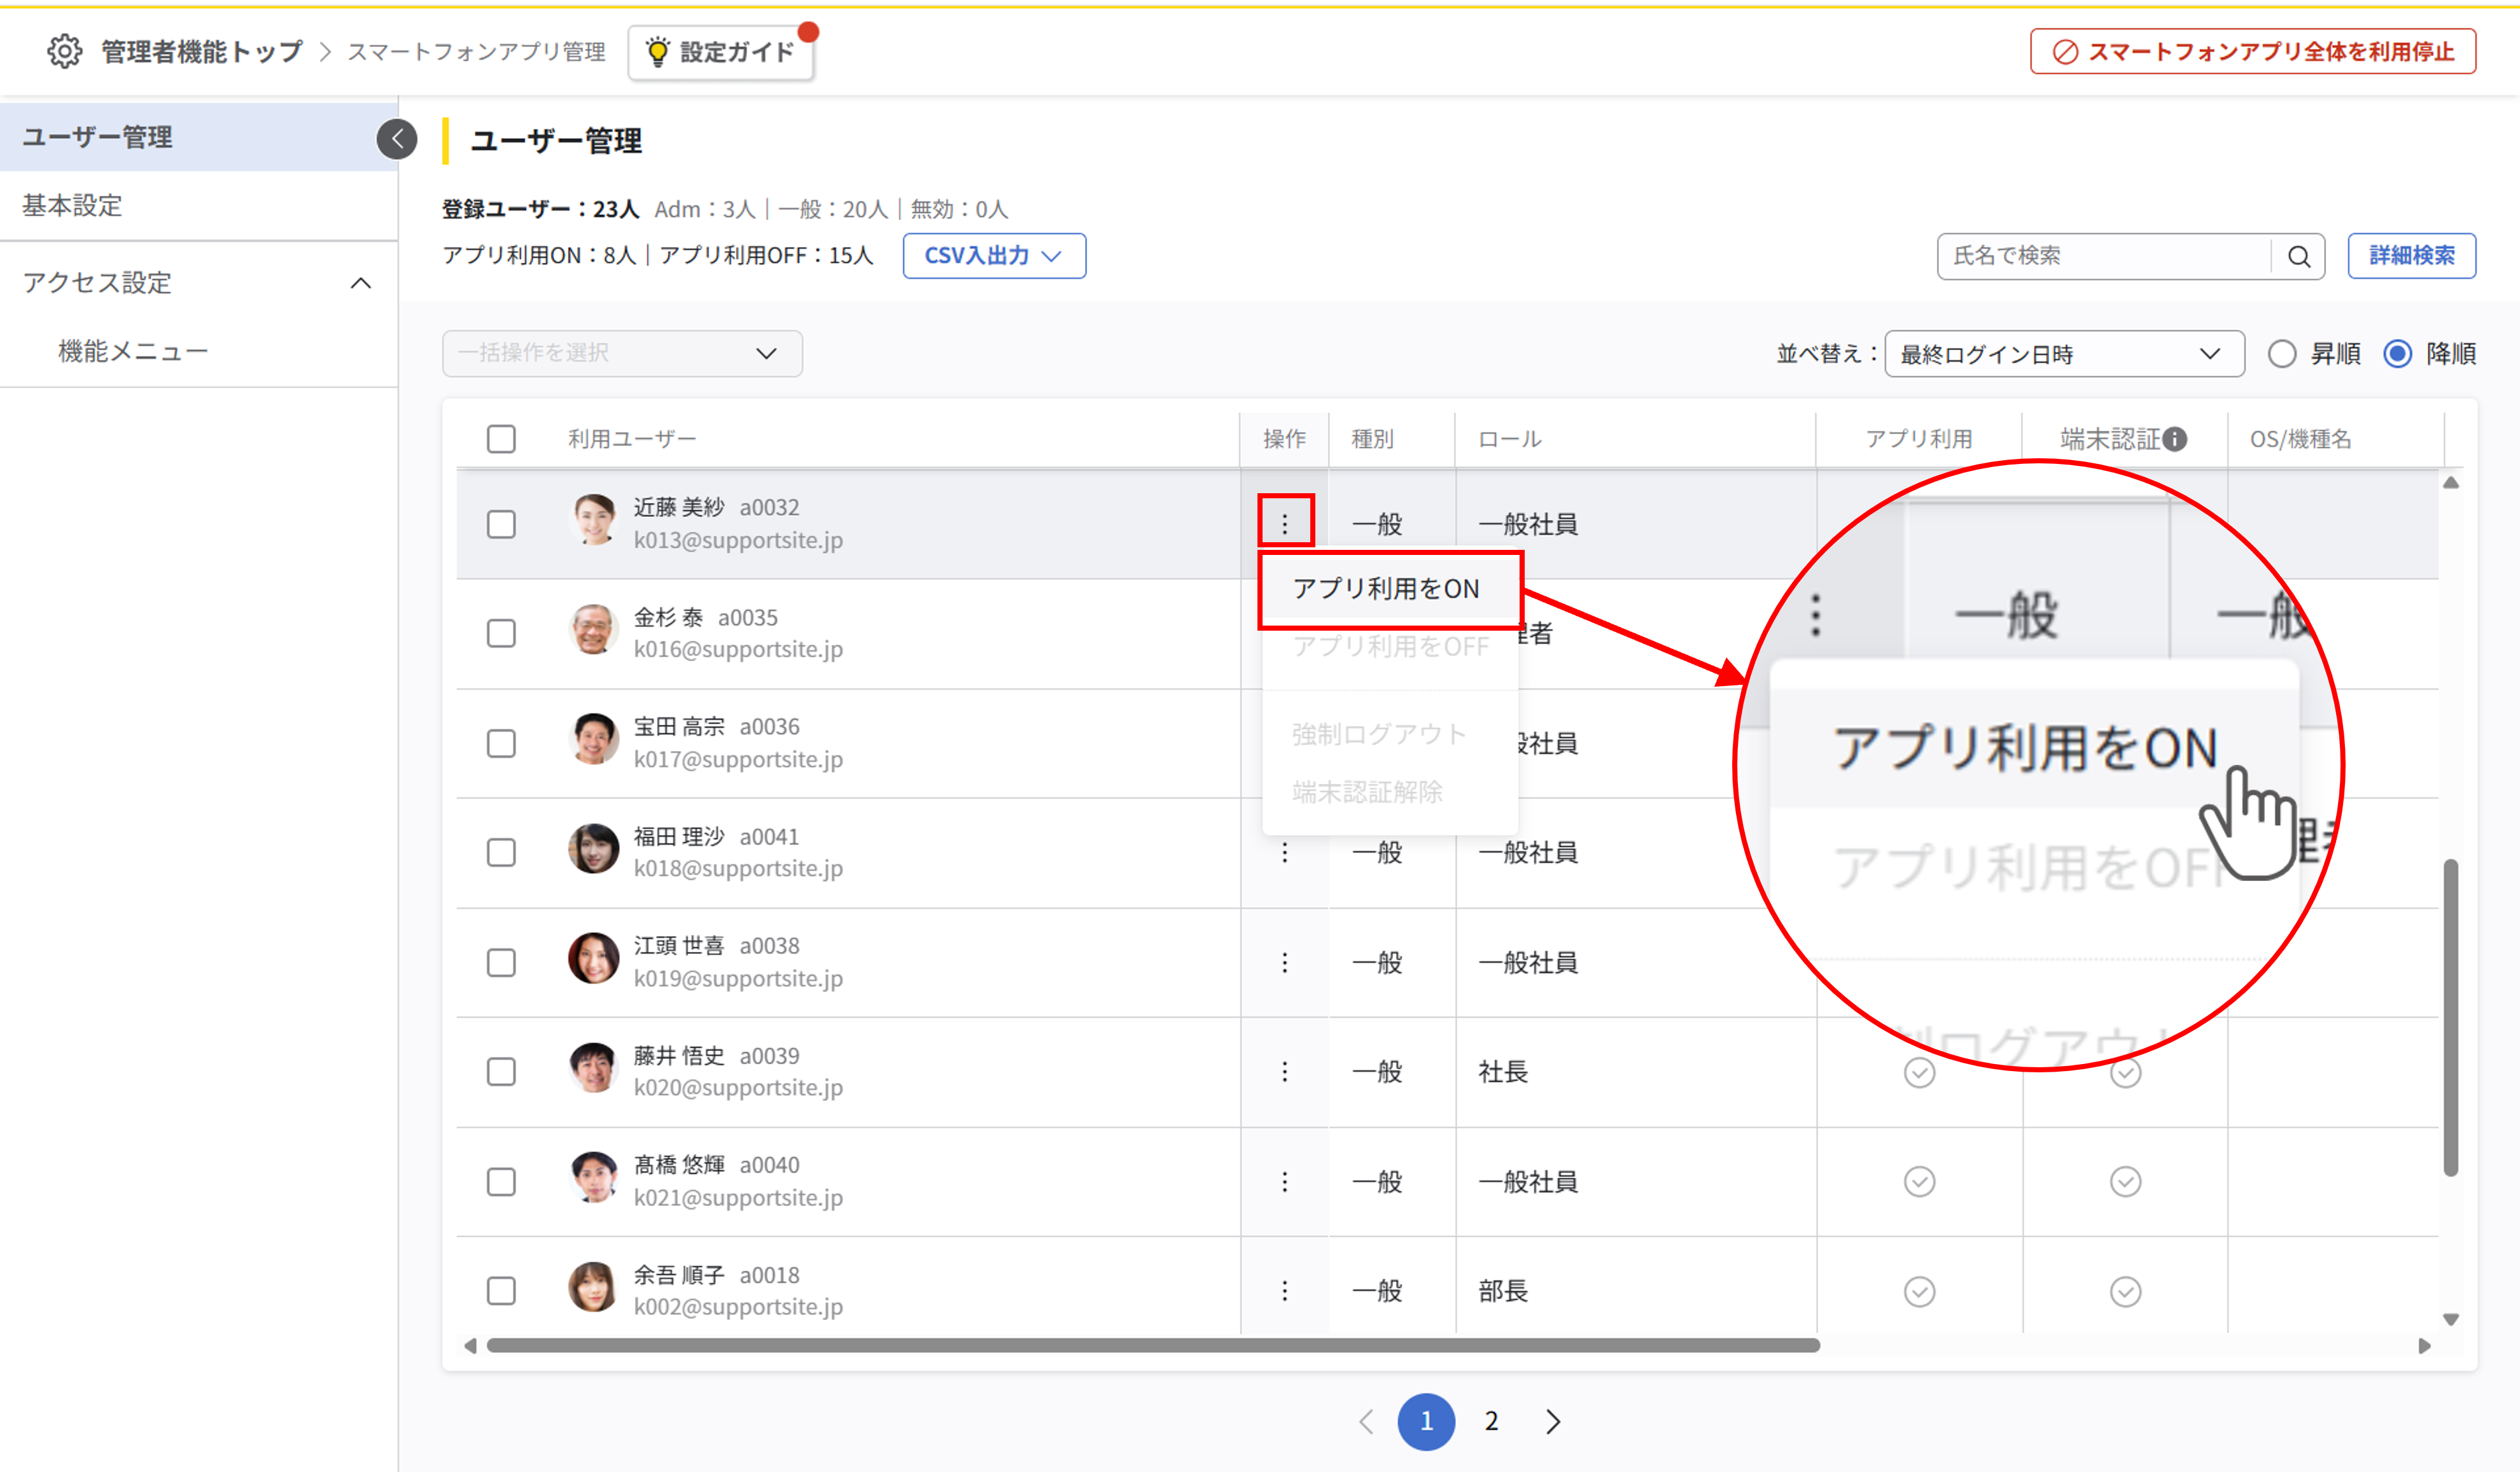Click the ロール column header
Screen dimensions: 2520x1472
coord(1510,439)
